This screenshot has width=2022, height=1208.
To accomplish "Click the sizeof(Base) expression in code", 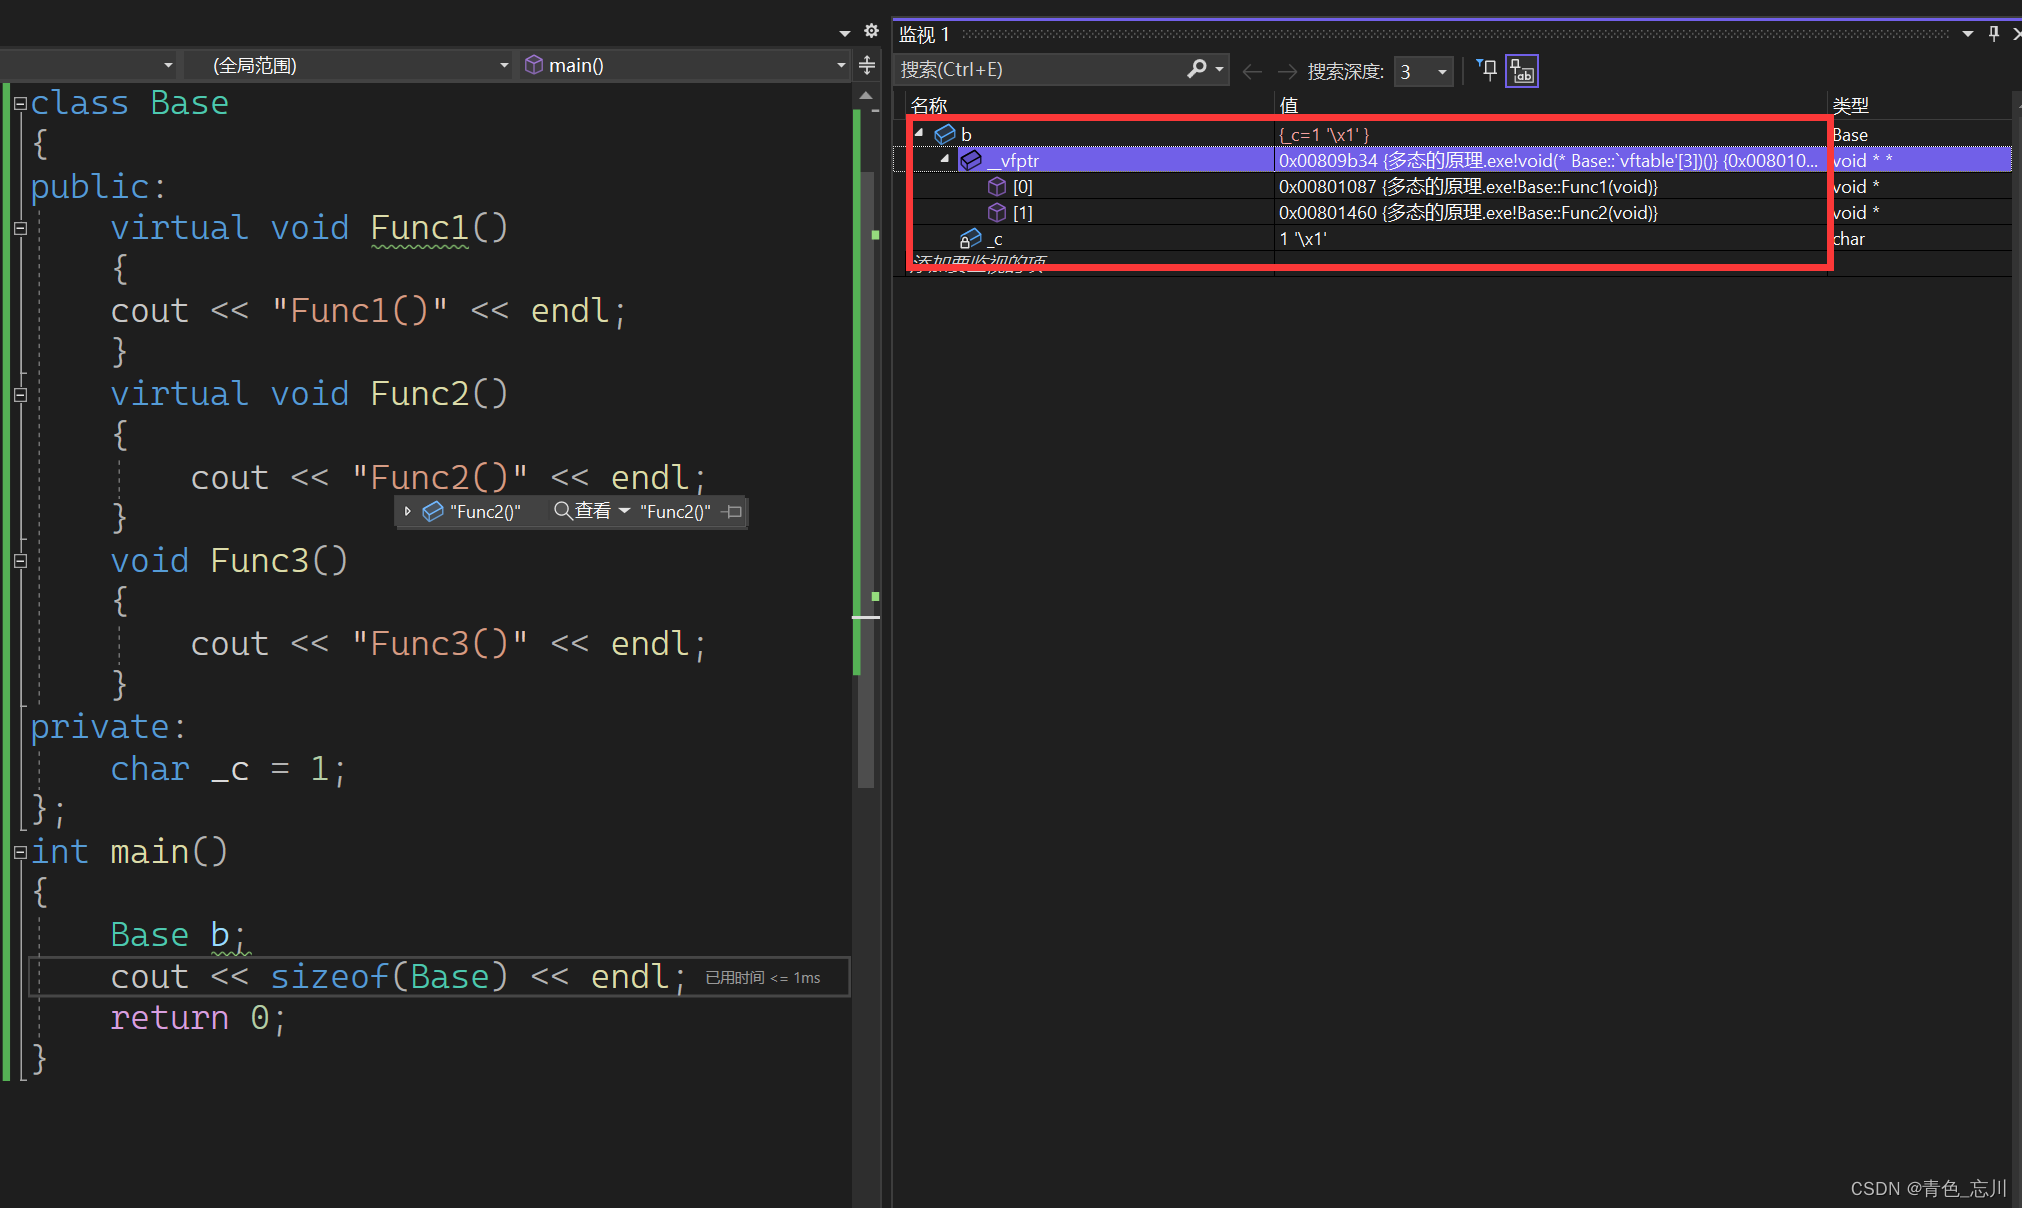I will pyautogui.click(x=389, y=976).
